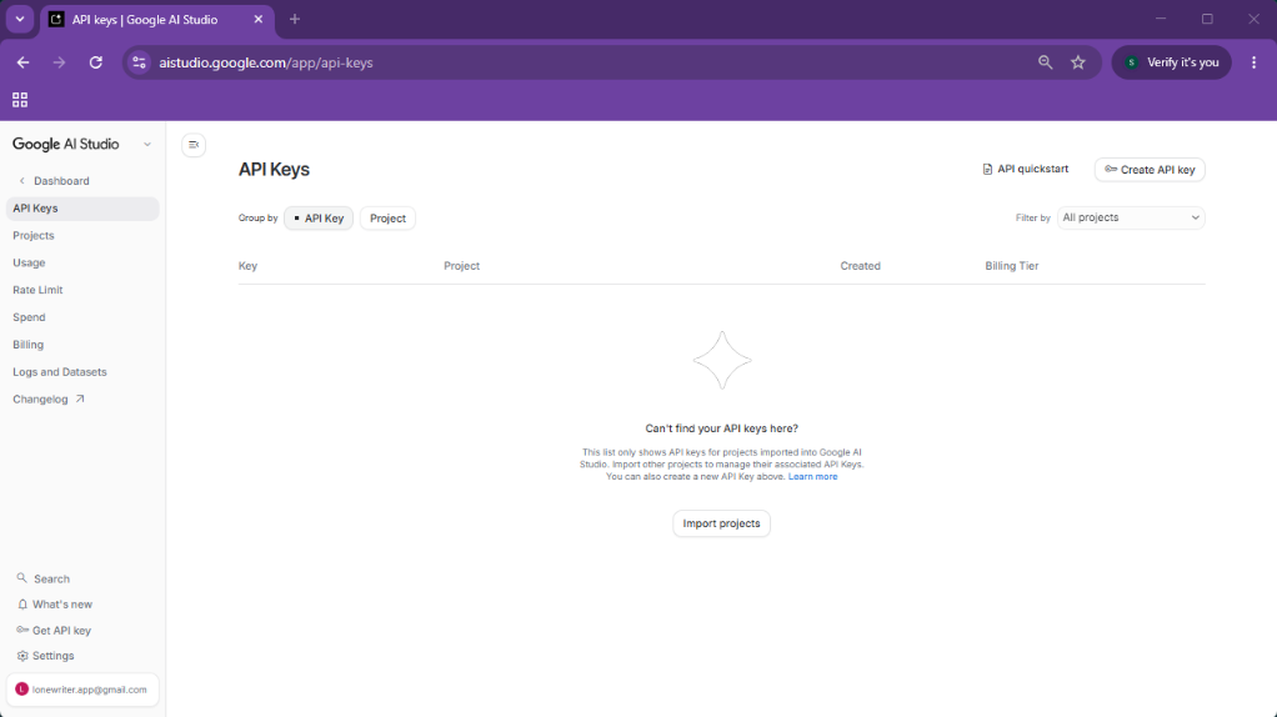Open the lonewriter.app@gmail.com account button

tap(83, 690)
